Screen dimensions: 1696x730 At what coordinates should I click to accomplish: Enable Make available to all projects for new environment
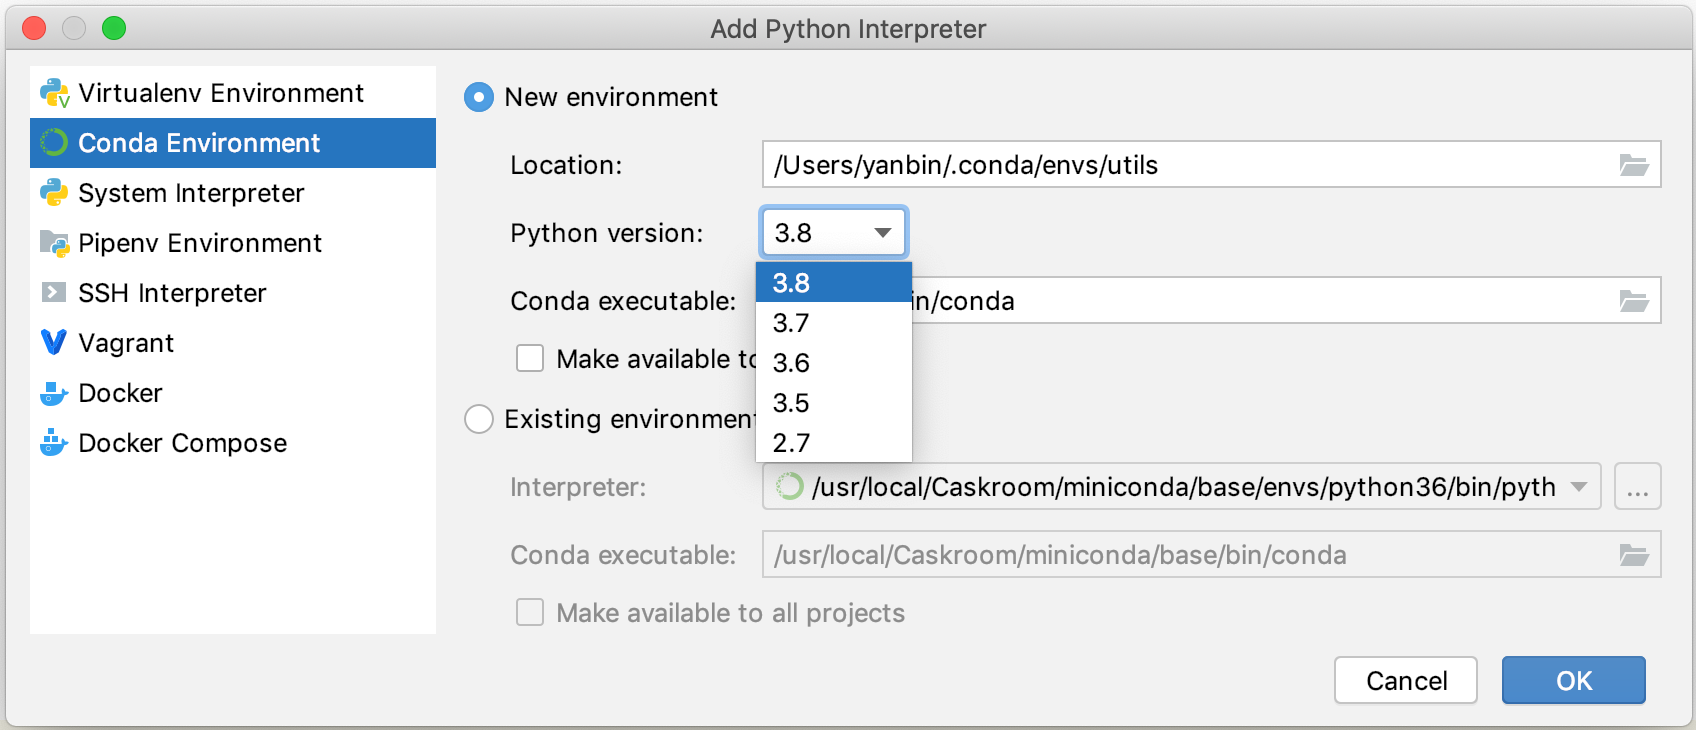(x=530, y=358)
